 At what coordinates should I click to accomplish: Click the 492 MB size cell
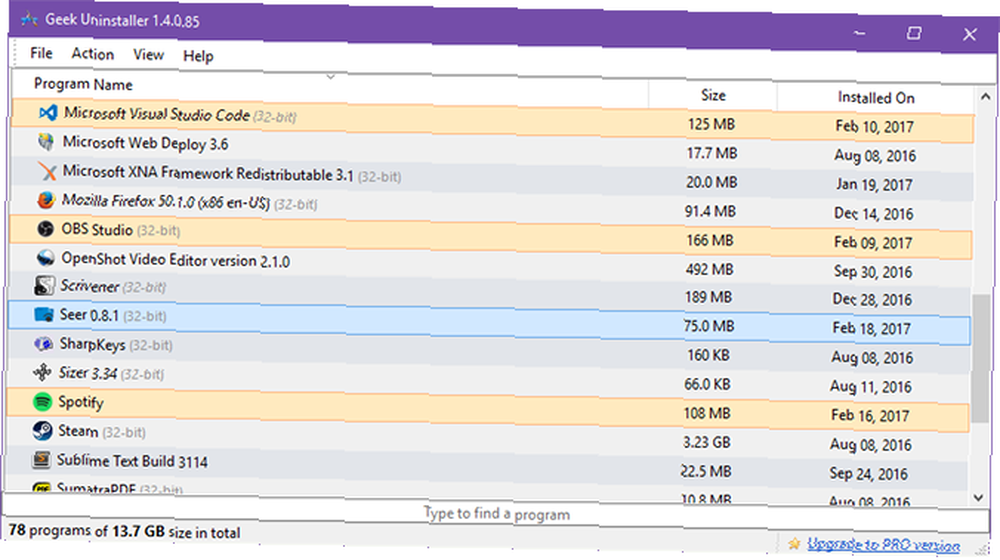[709, 269]
